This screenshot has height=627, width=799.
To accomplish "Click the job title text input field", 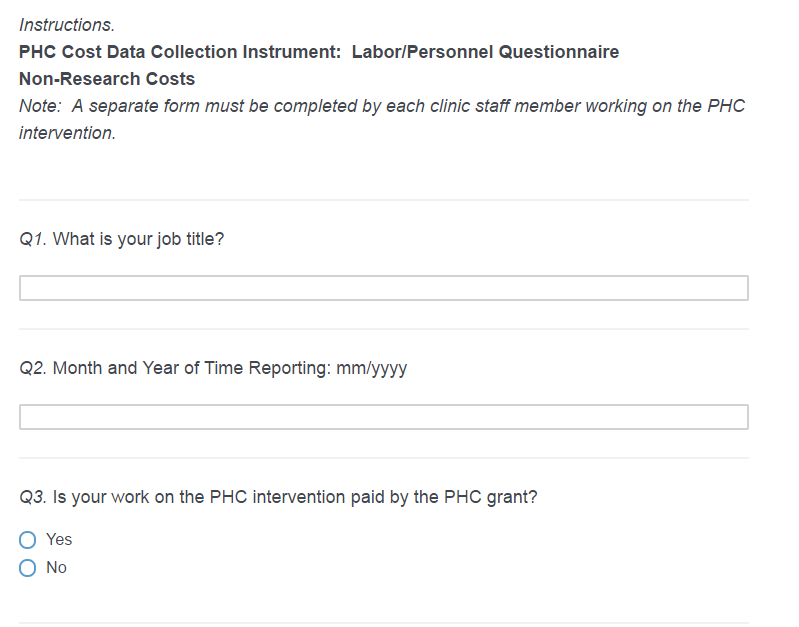I will click(383, 288).
